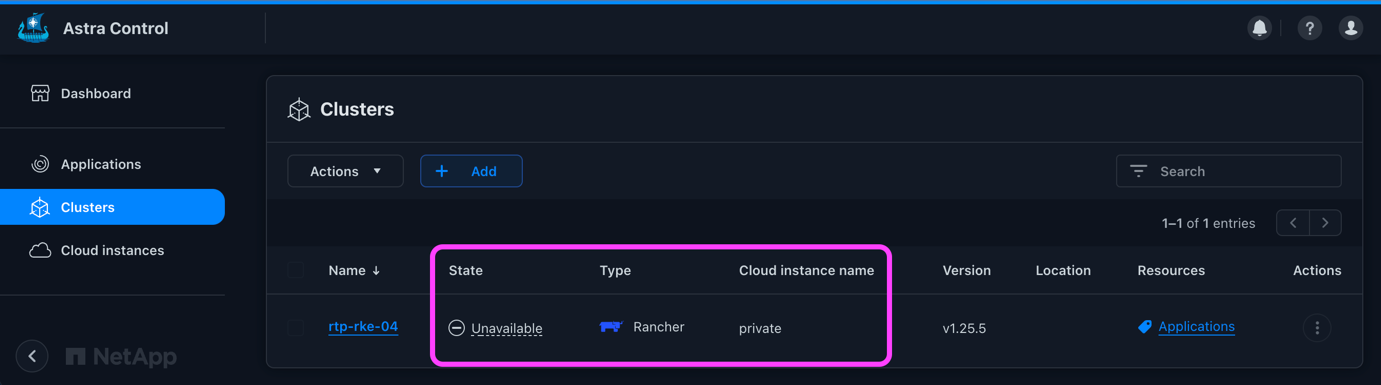Click the Astra Control logo
The image size is (1381, 385).
[x=34, y=28]
